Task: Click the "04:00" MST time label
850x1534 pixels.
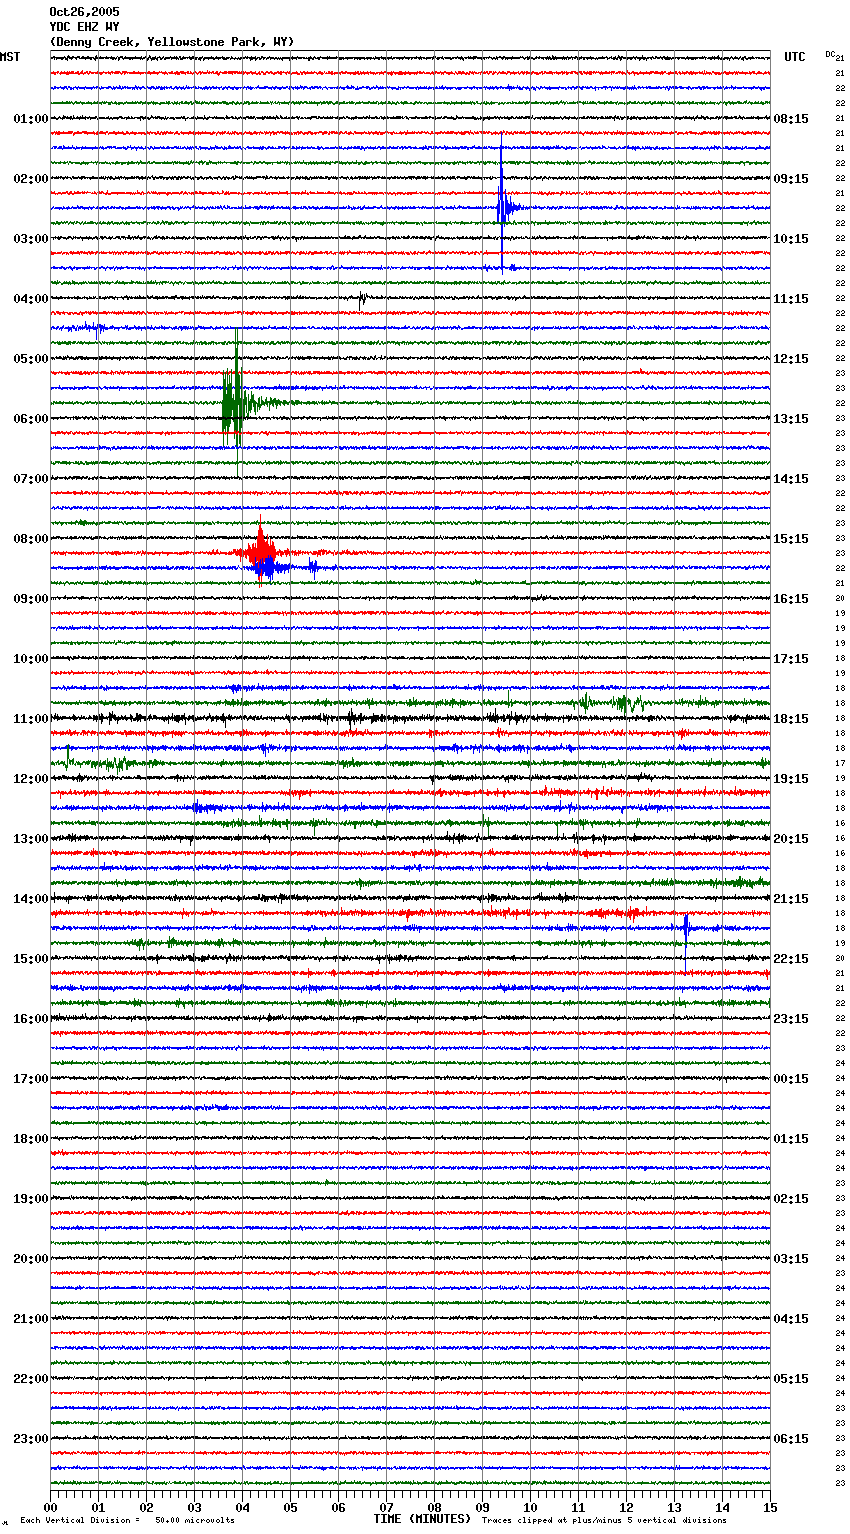Action: (30, 299)
